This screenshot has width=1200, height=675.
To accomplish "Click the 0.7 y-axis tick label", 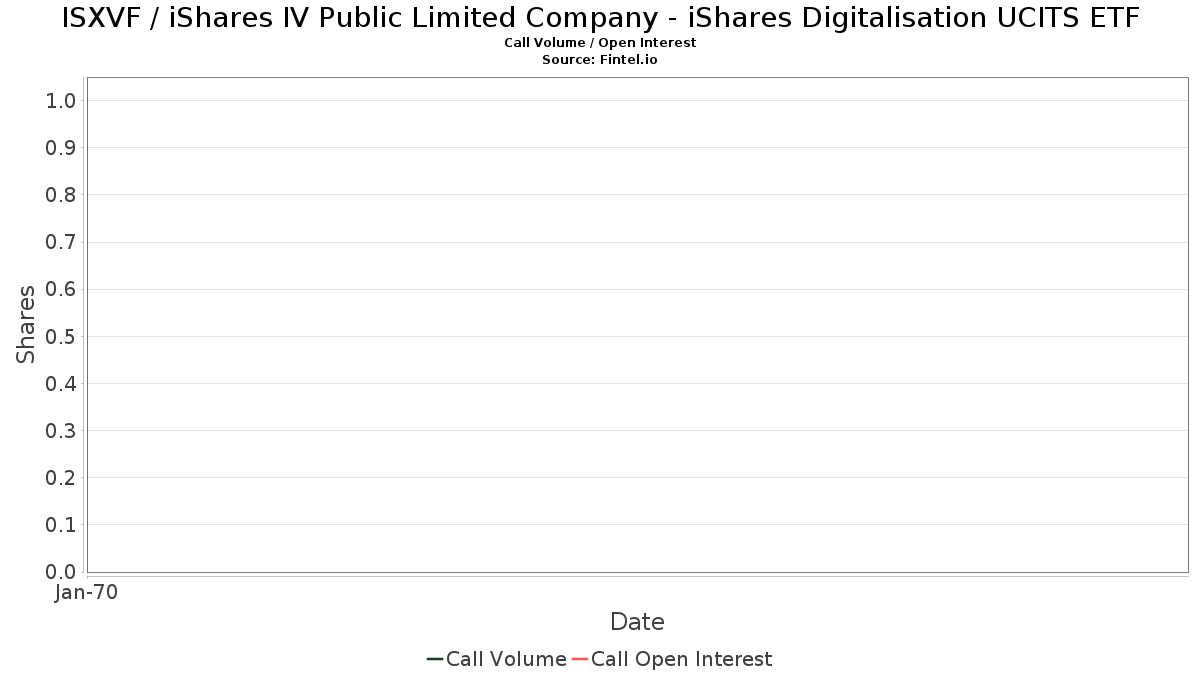I will point(61,242).
